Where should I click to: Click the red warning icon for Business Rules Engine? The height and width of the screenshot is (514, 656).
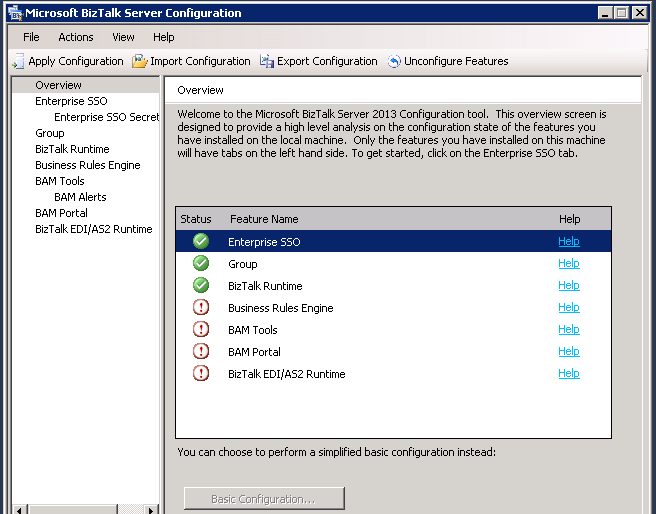tap(201, 308)
